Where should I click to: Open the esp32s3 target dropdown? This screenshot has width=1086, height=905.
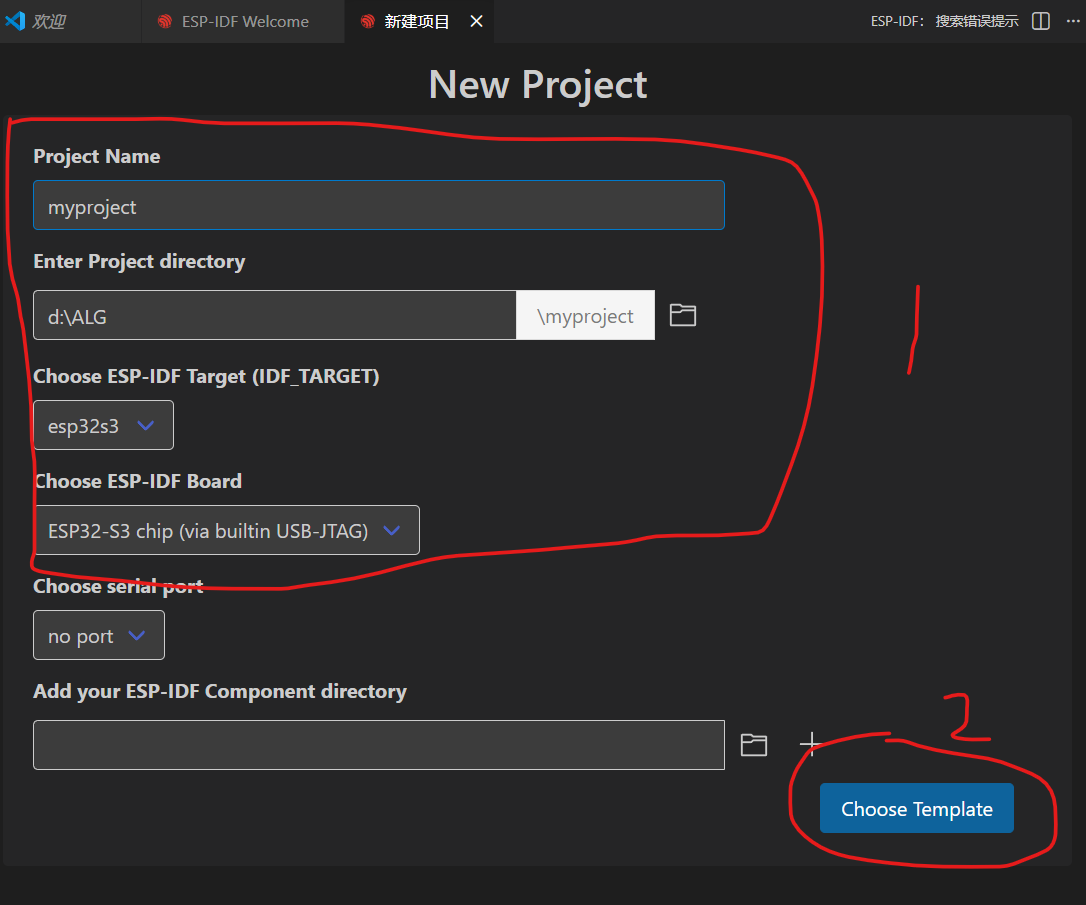(103, 425)
